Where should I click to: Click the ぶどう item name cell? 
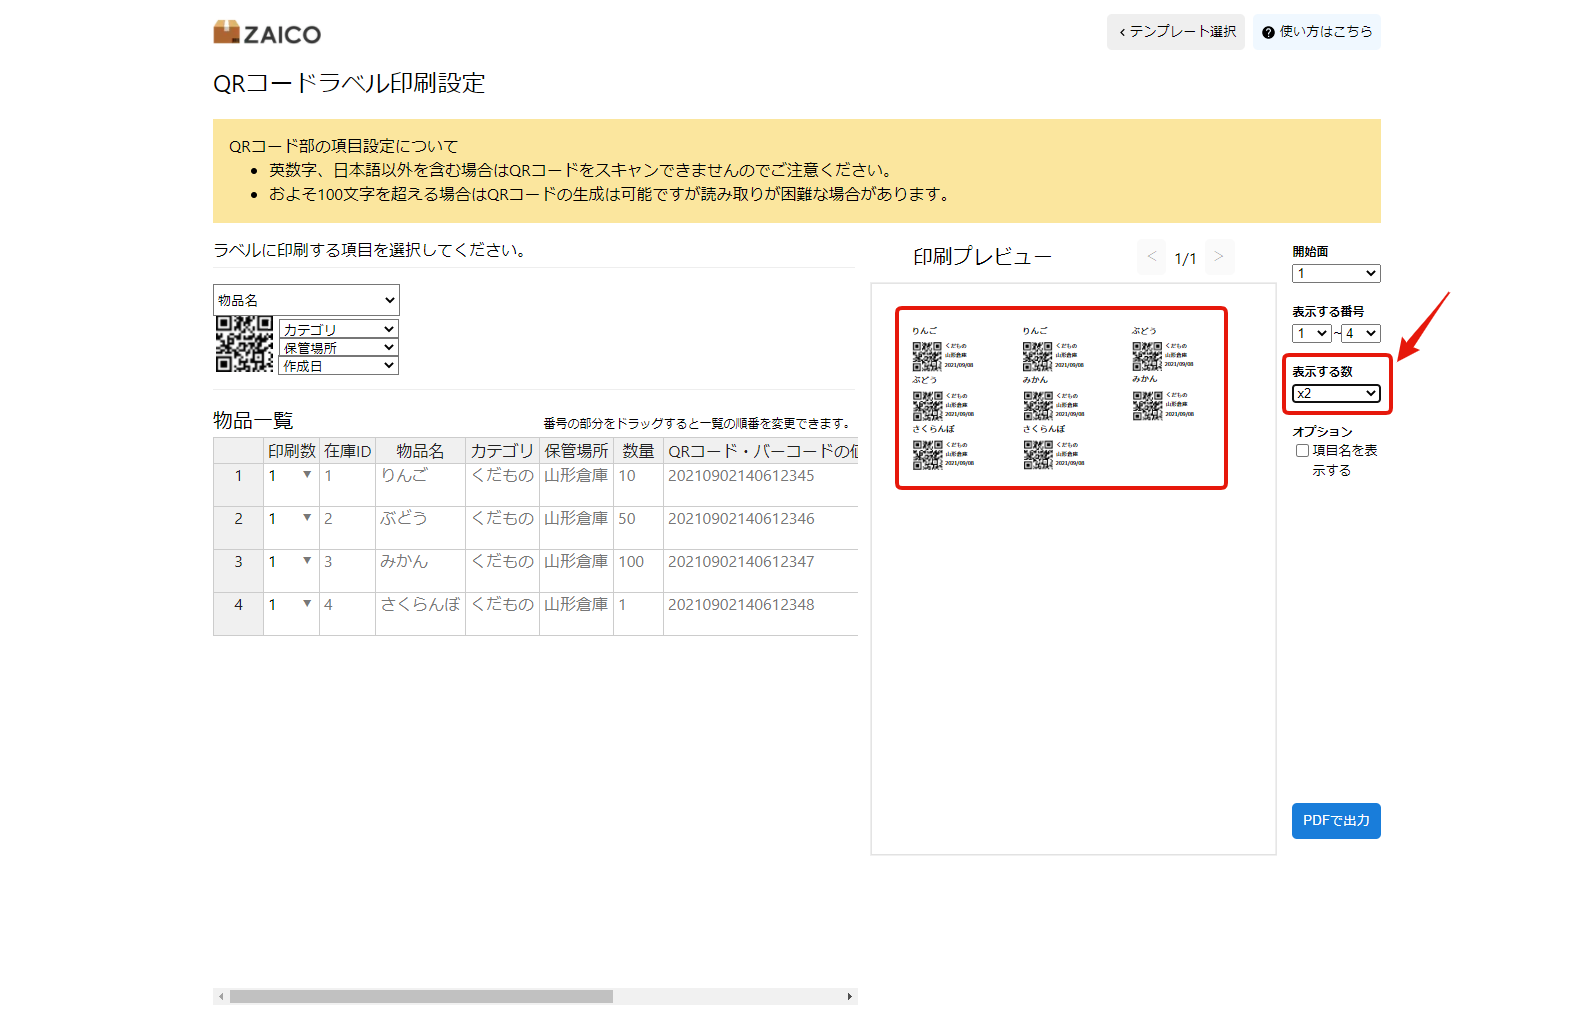click(420, 528)
